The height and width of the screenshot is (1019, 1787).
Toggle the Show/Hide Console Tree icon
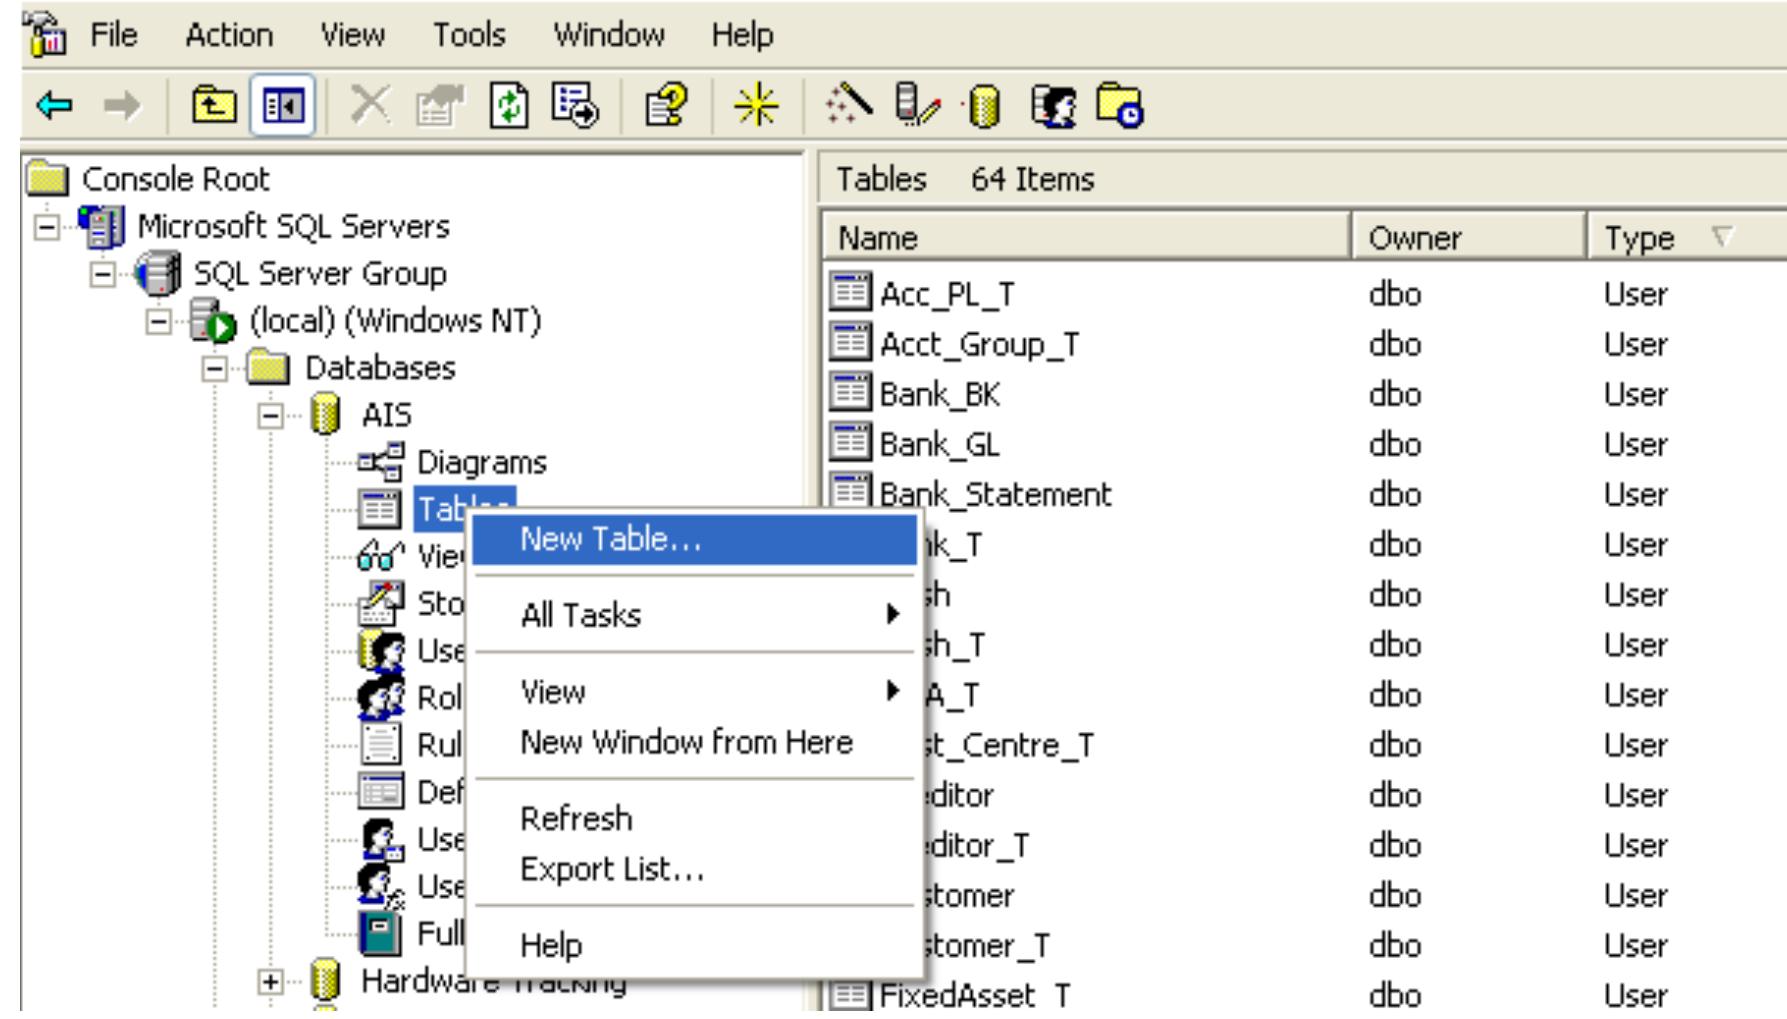click(x=283, y=105)
